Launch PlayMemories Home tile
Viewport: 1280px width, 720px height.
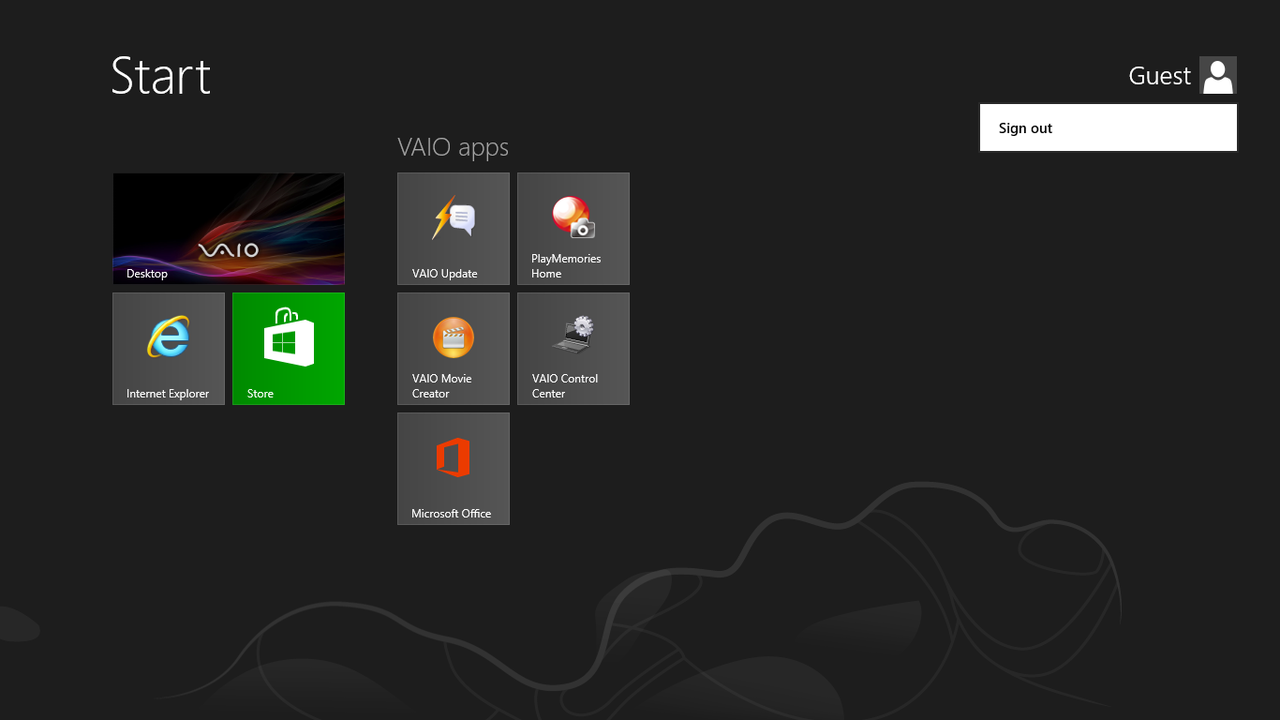[573, 229]
